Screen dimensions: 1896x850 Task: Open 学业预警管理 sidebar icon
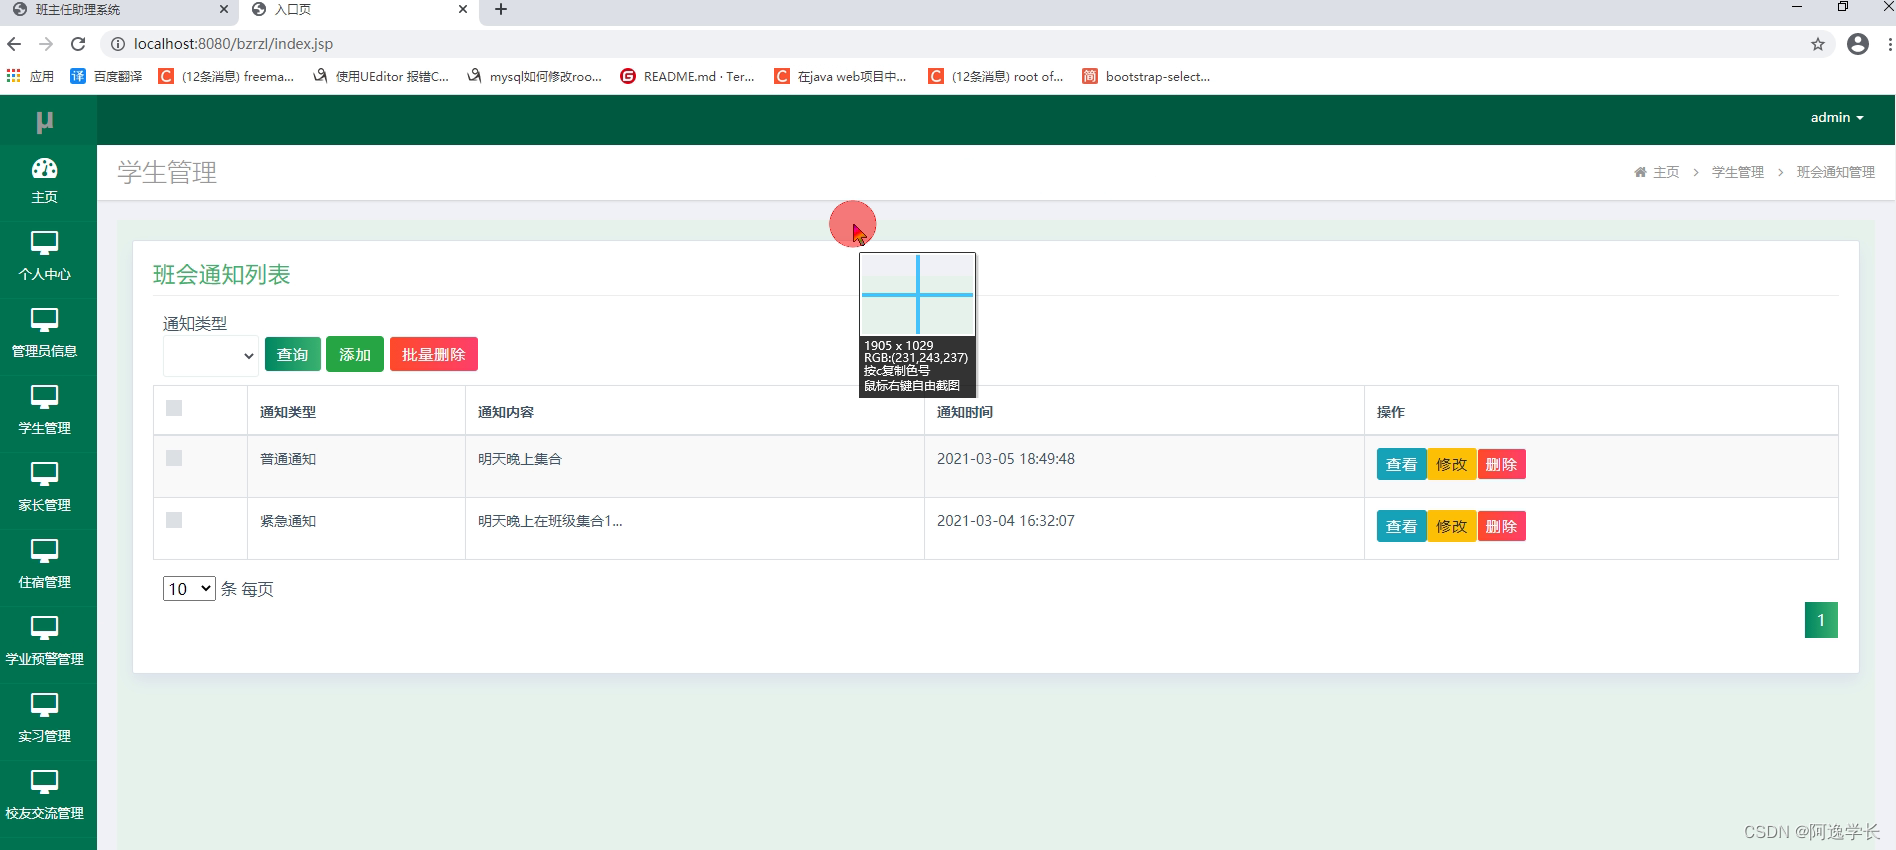44,628
